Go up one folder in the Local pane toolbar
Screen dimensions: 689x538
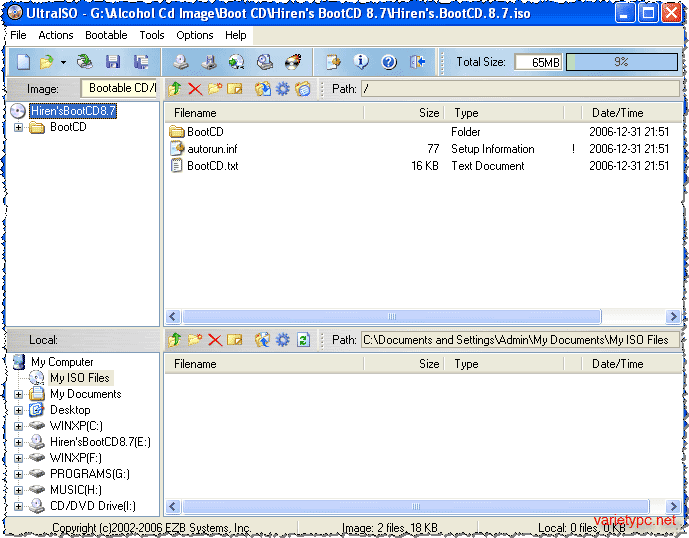(174, 340)
